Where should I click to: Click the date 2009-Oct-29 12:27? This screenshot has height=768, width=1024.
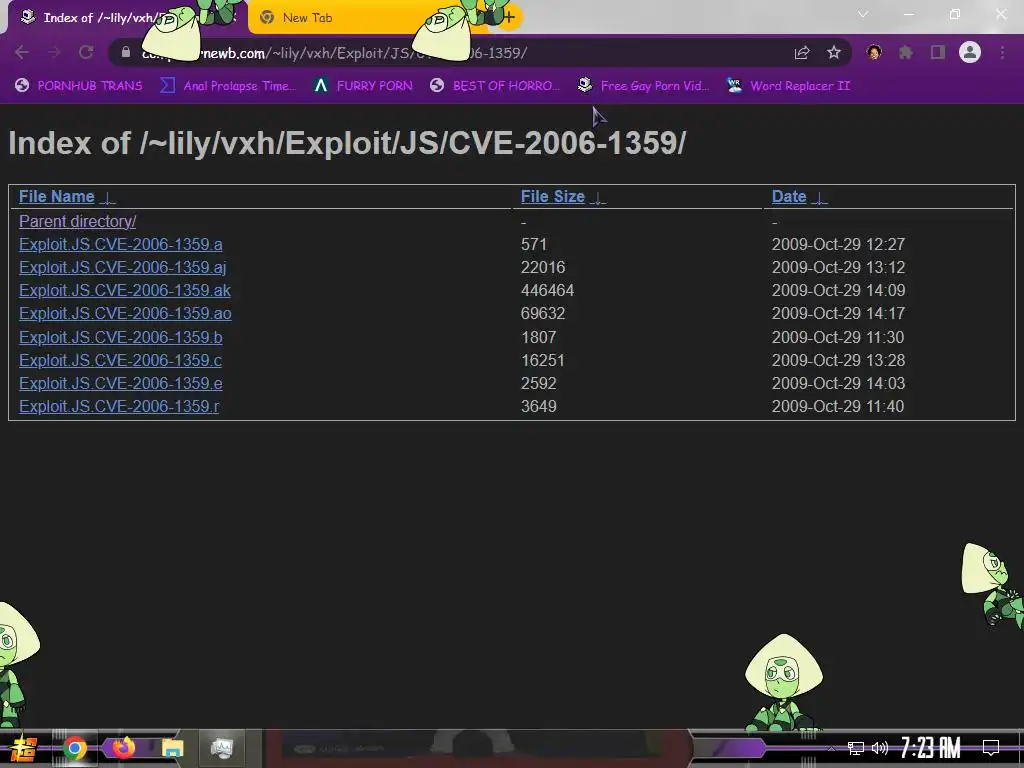tap(839, 244)
